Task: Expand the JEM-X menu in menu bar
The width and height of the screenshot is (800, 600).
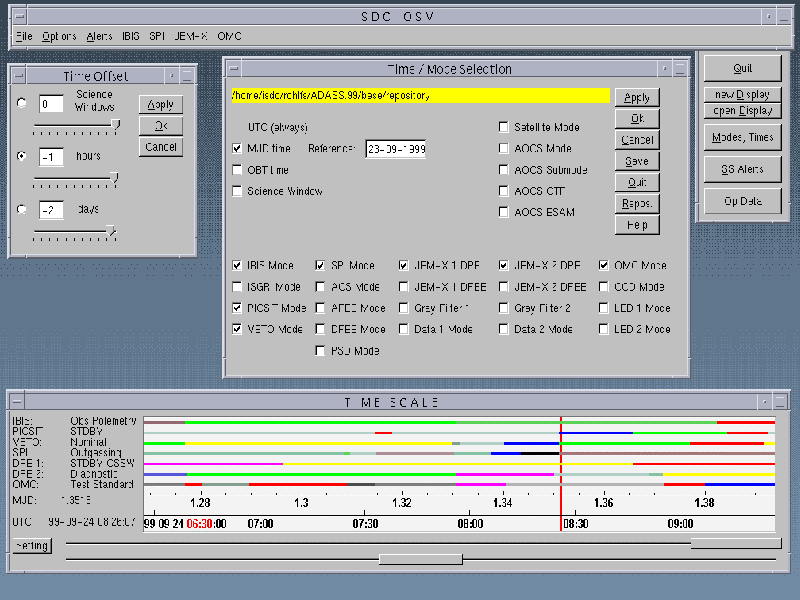Action: [191, 36]
